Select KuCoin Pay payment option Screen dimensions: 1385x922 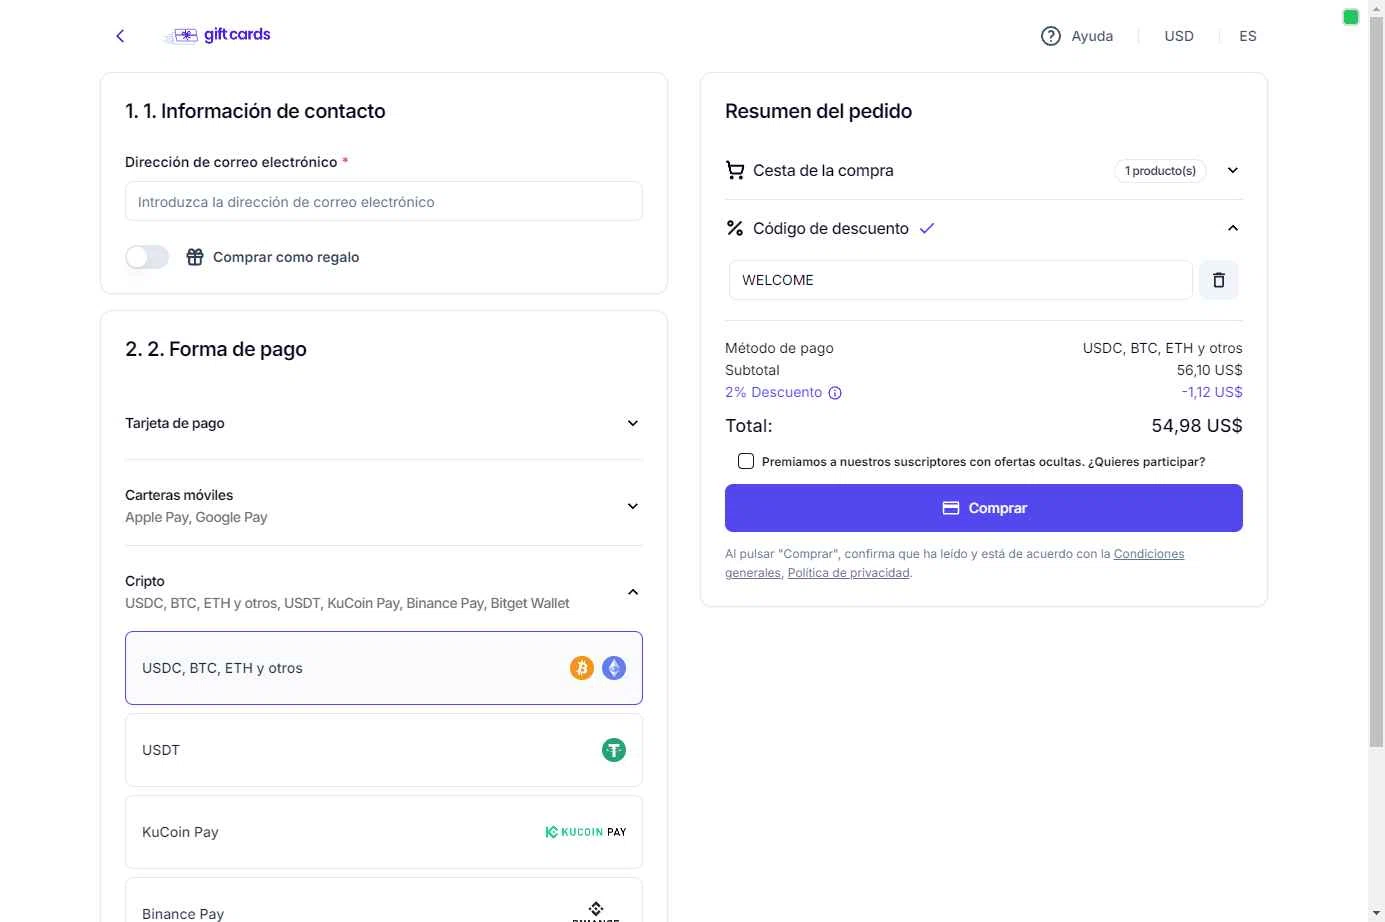pos(384,832)
